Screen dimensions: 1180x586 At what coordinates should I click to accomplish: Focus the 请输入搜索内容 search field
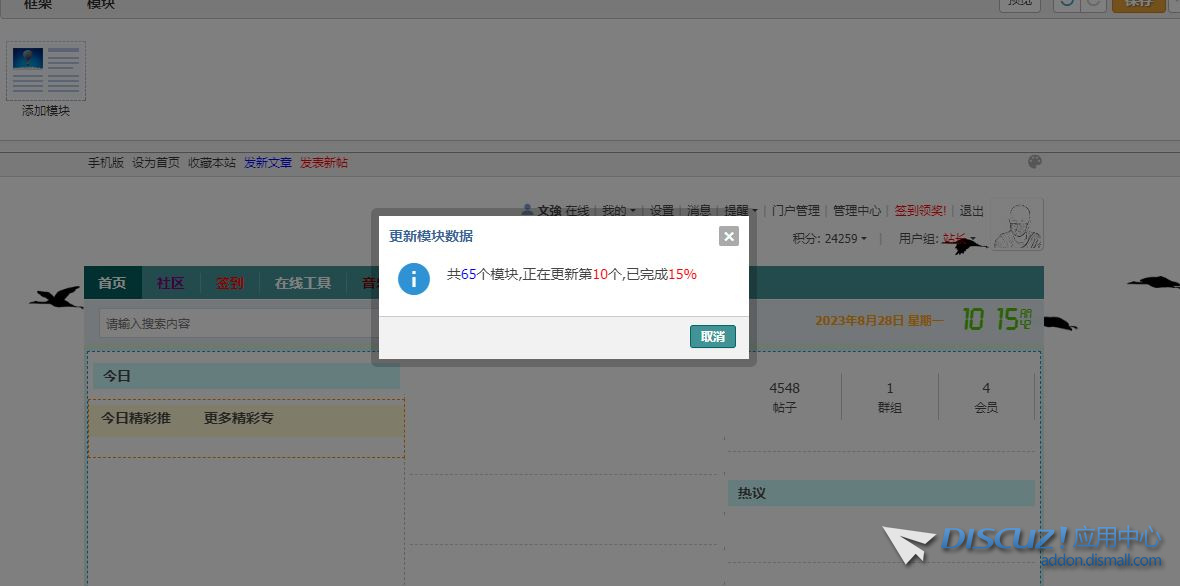[235, 324]
